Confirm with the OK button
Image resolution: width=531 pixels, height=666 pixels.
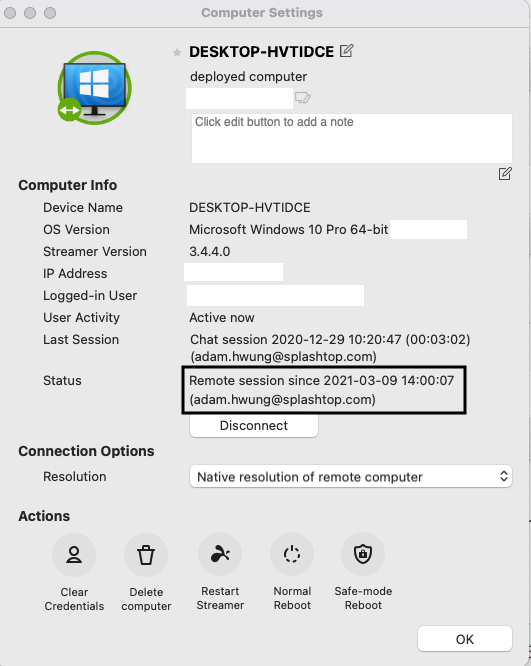point(465,639)
